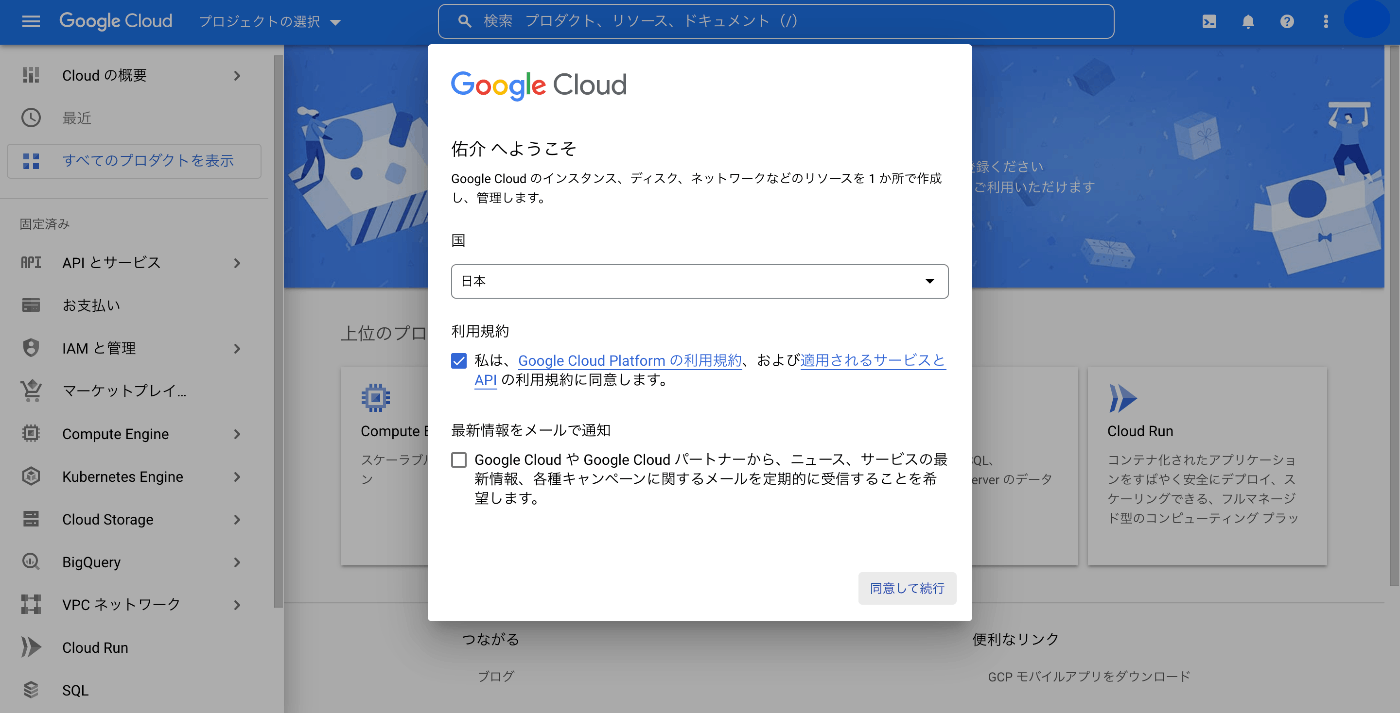Image resolution: width=1400 pixels, height=713 pixels.
Task: Click the Cloud Storage icon
Action: pyautogui.click(x=31, y=519)
